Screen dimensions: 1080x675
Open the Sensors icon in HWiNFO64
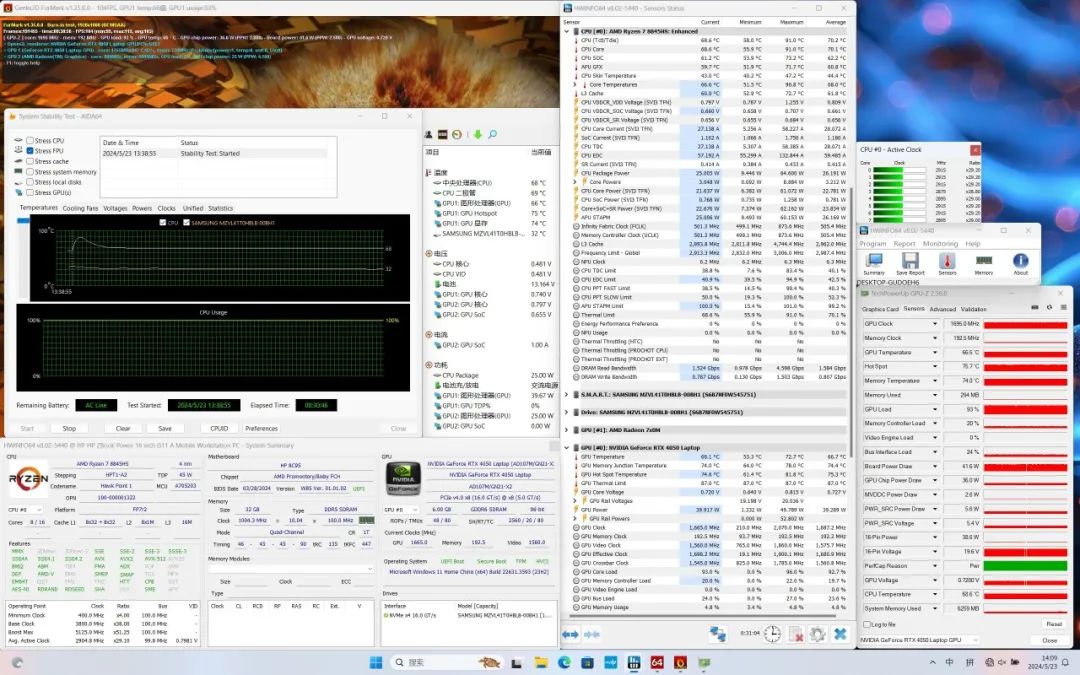[946, 262]
